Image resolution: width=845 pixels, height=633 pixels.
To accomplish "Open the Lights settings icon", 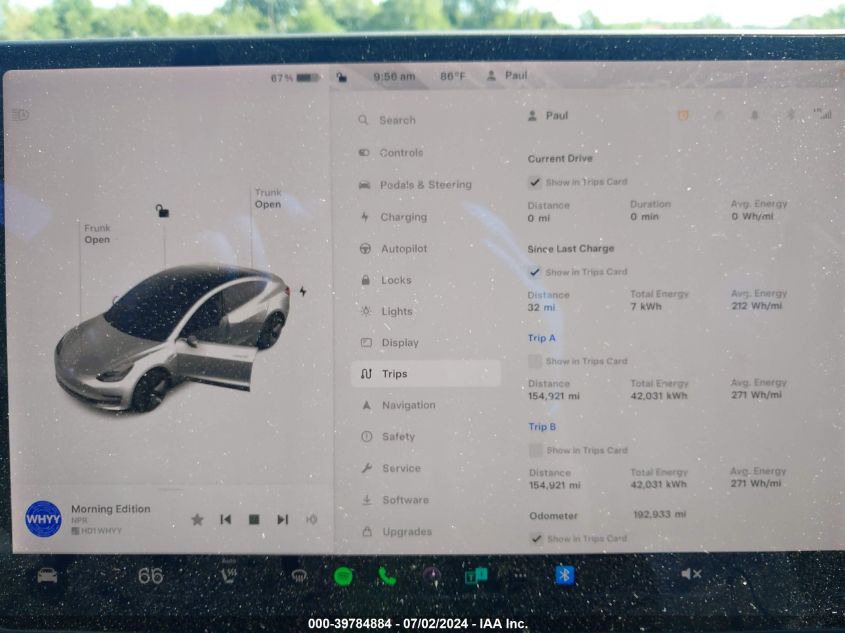I will (364, 311).
